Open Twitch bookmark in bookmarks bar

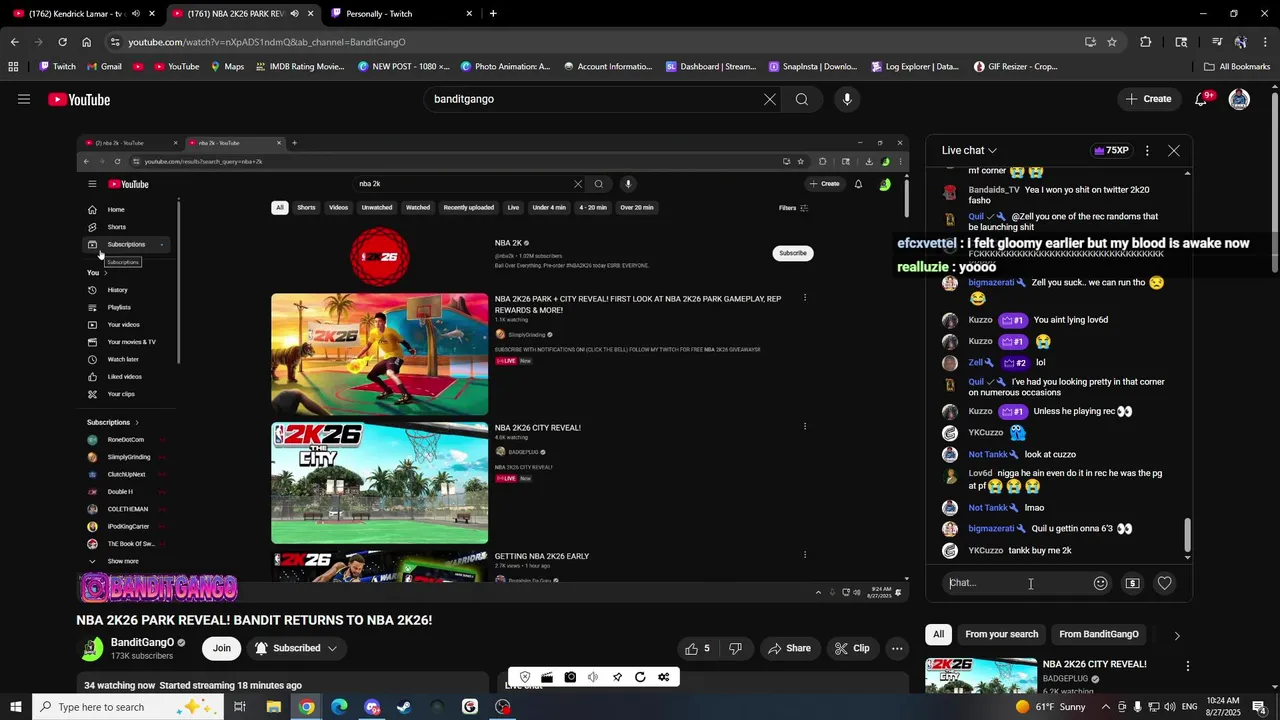pyautogui.click(x=57, y=67)
